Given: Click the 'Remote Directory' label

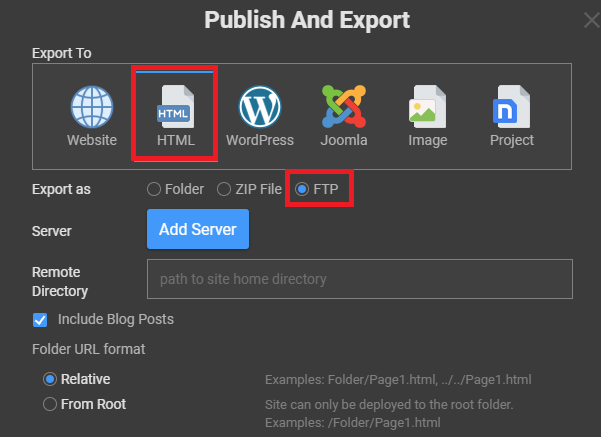Looking at the screenshot, I should [x=60, y=282].
